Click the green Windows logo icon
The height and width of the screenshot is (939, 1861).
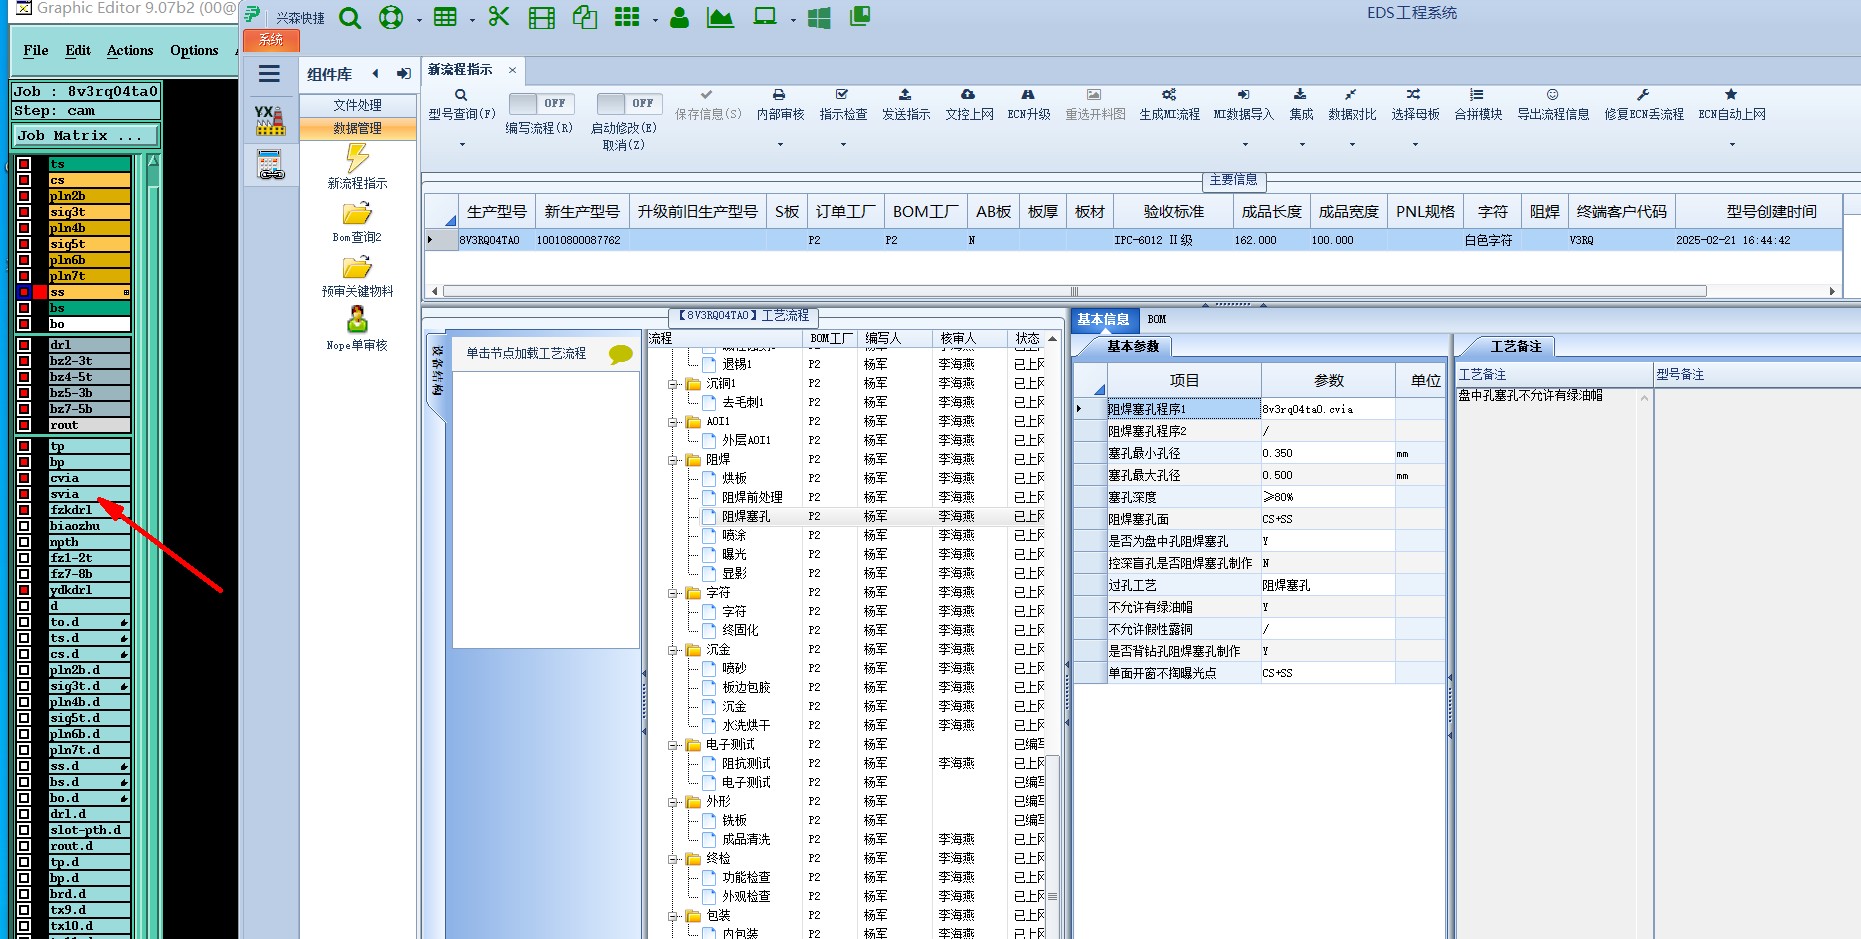(819, 18)
